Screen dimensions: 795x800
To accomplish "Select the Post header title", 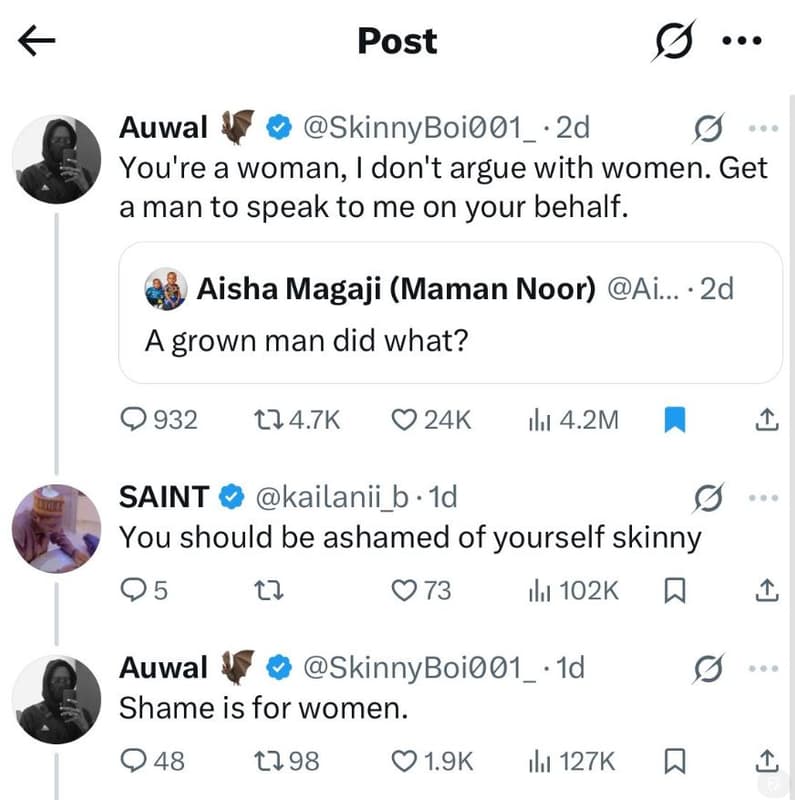I will click(397, 40).
